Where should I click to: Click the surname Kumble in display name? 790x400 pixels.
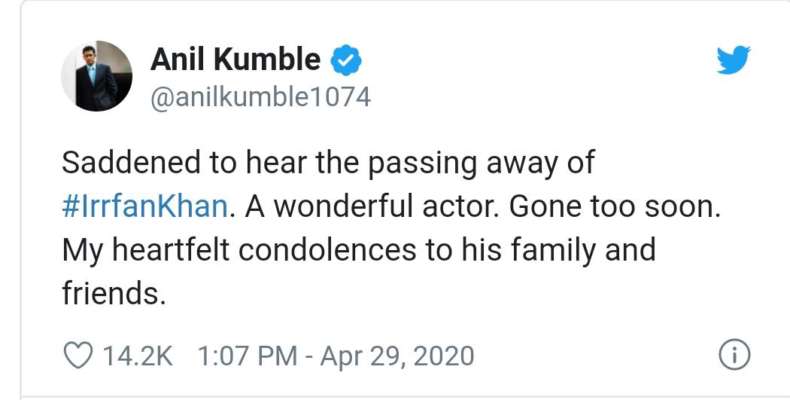pyautogui.click(x=267, y=59)
